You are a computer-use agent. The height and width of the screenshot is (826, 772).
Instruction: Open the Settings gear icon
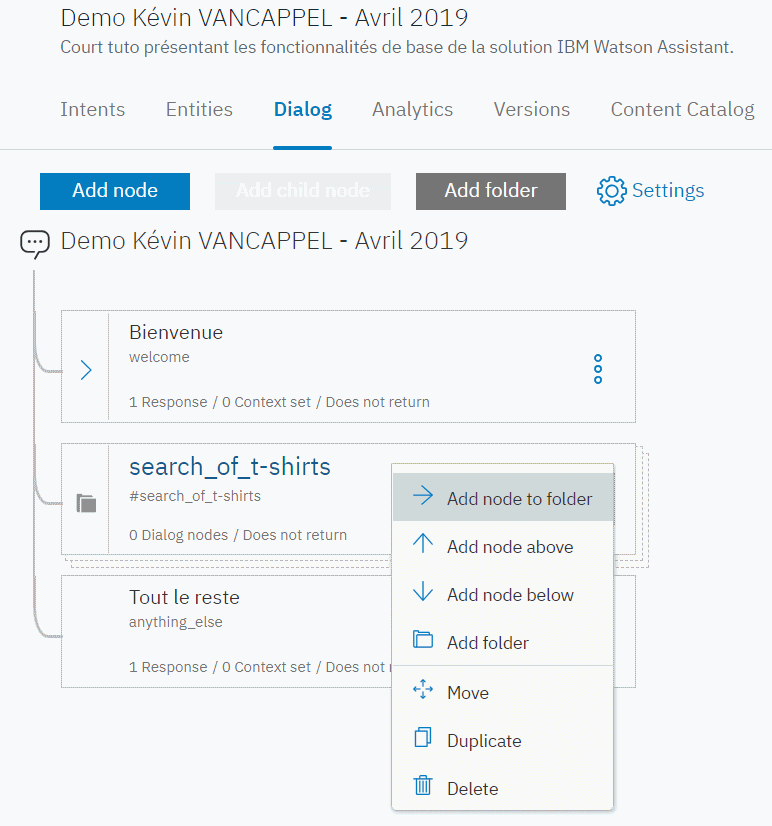pos(611,190)
